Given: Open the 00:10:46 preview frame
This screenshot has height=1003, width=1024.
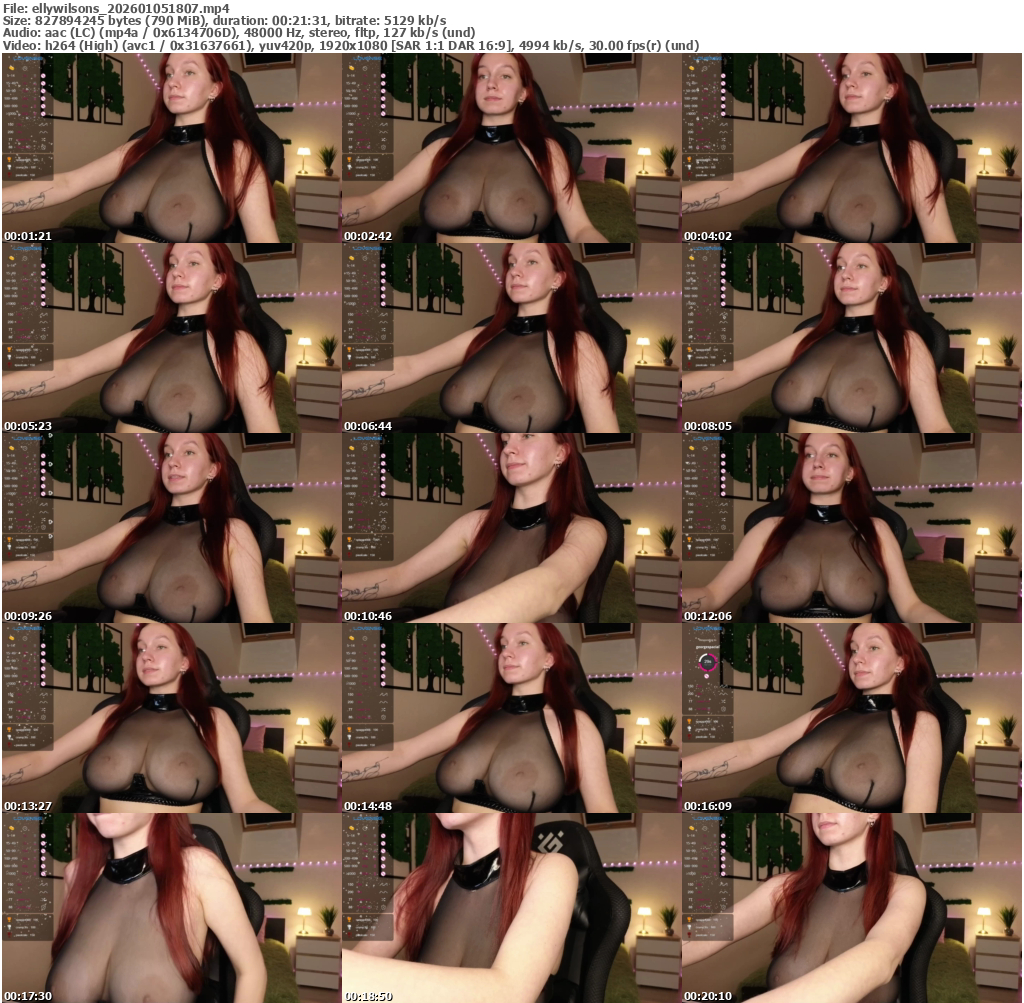Looking at the screenshot, I should [x=511, y=528].
